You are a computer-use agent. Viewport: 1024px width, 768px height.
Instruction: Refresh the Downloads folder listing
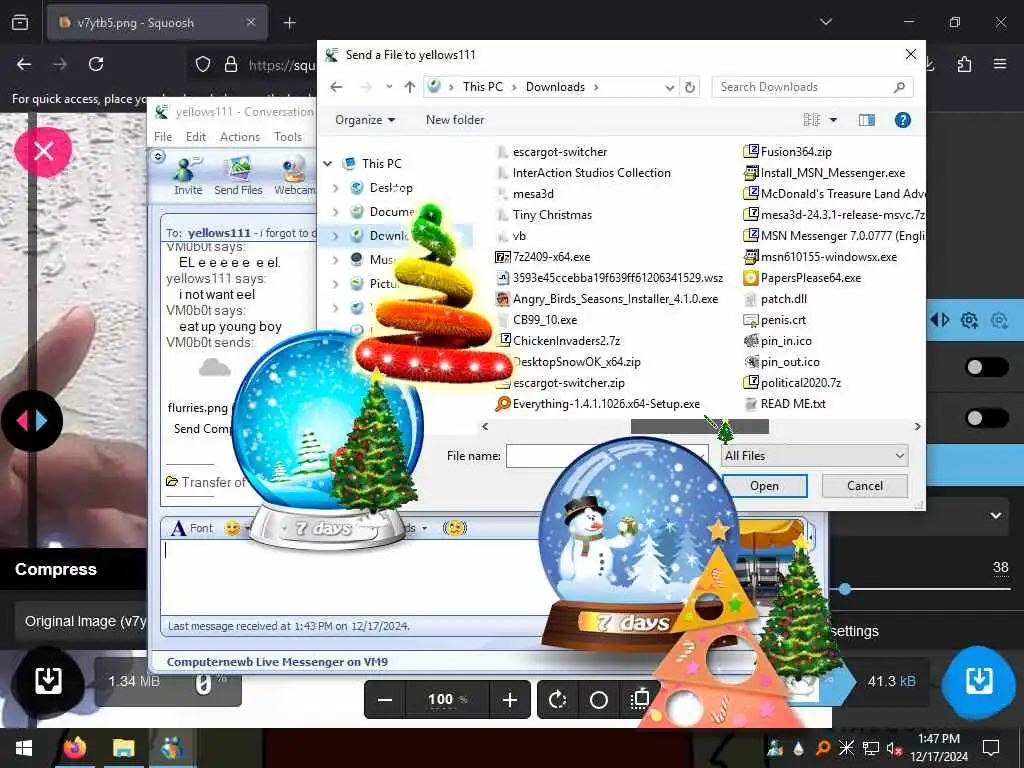pyautogui.click(x=690, y=87)
